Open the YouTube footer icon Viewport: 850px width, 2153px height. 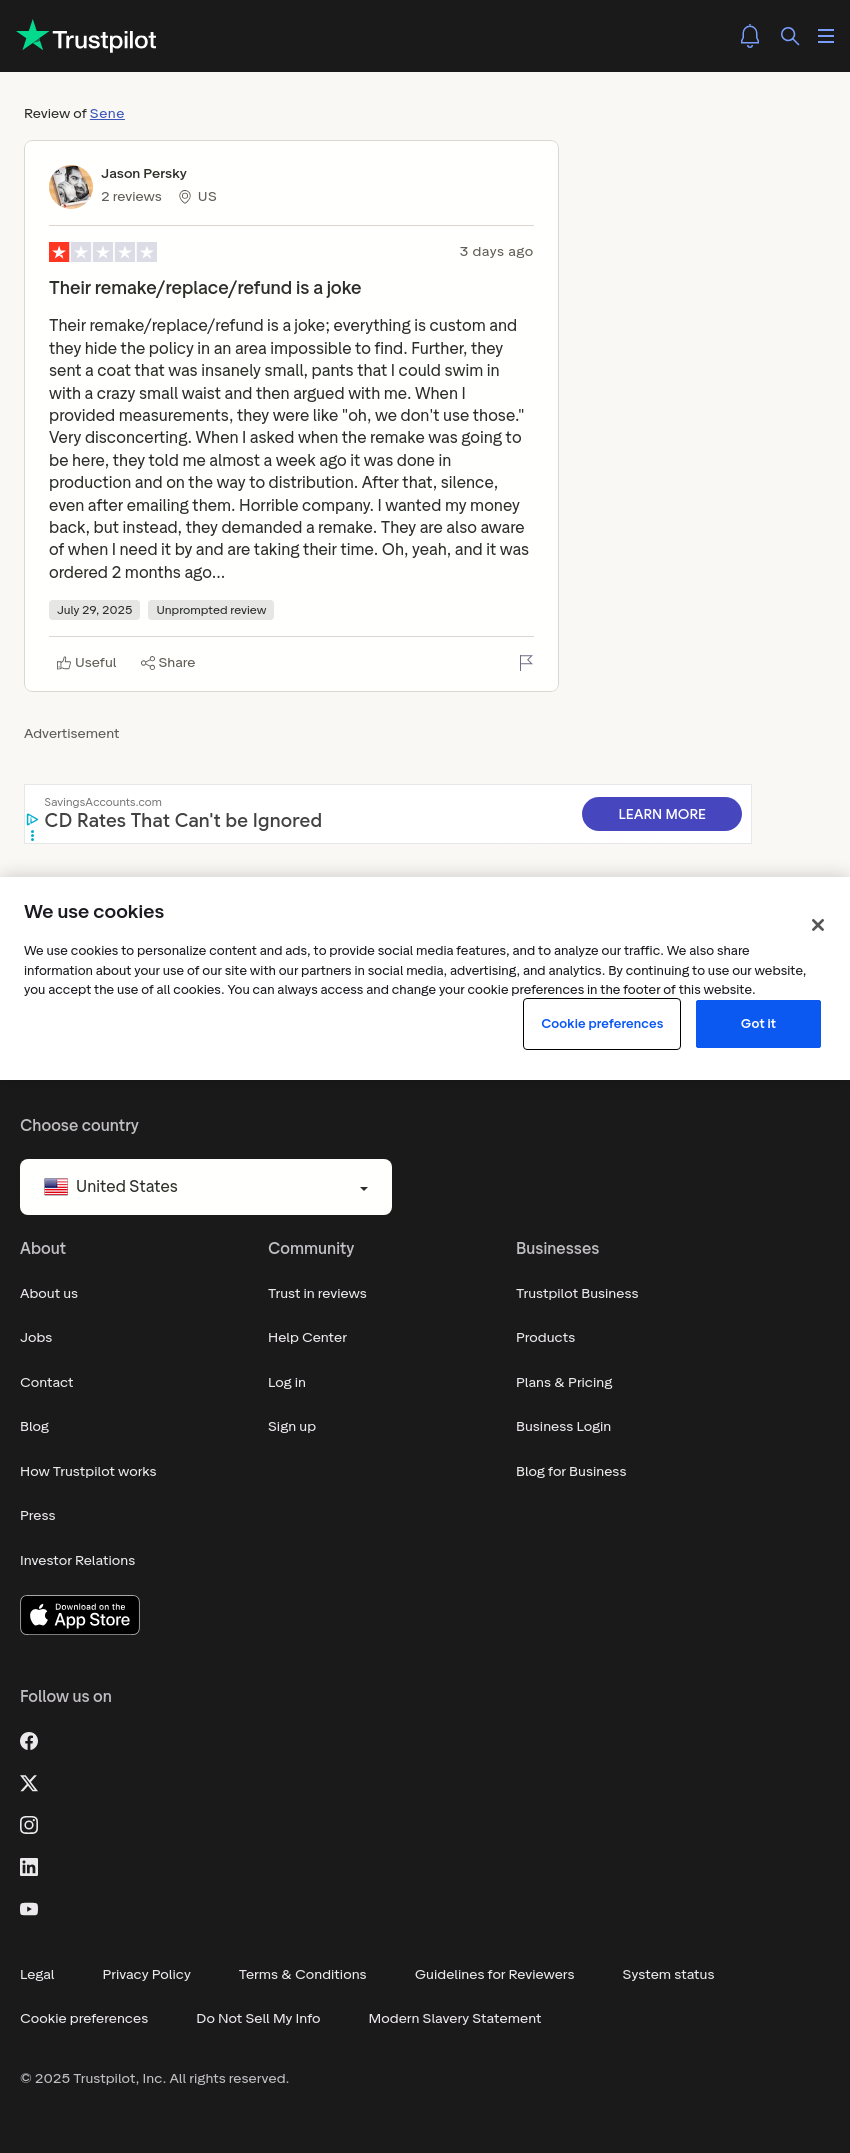pos(29,1909)
